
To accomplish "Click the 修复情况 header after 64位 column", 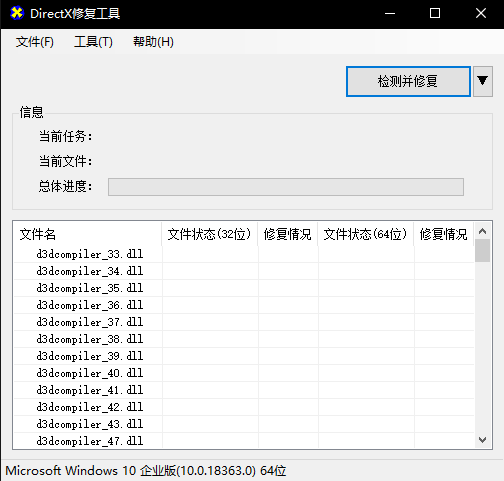I will click(x=443, y=234).
